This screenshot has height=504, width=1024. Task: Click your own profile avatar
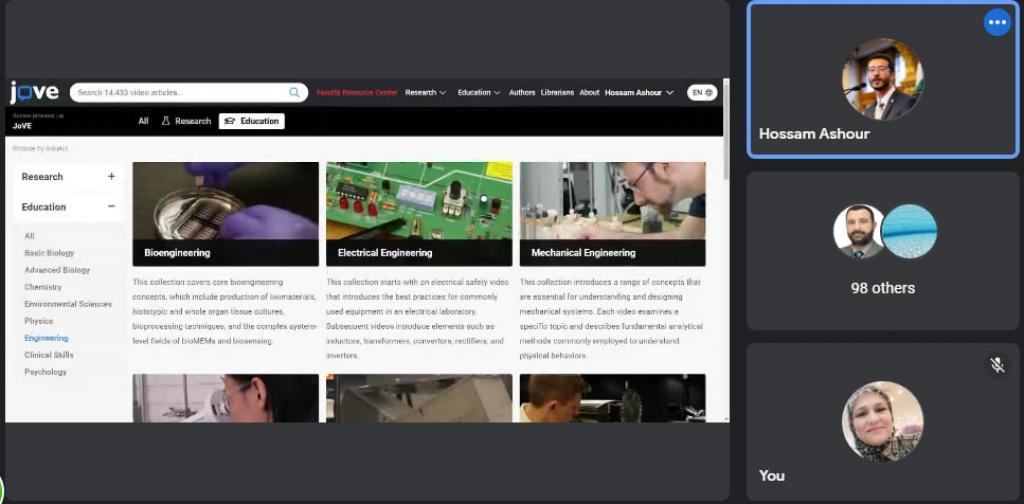pos(882,421)
